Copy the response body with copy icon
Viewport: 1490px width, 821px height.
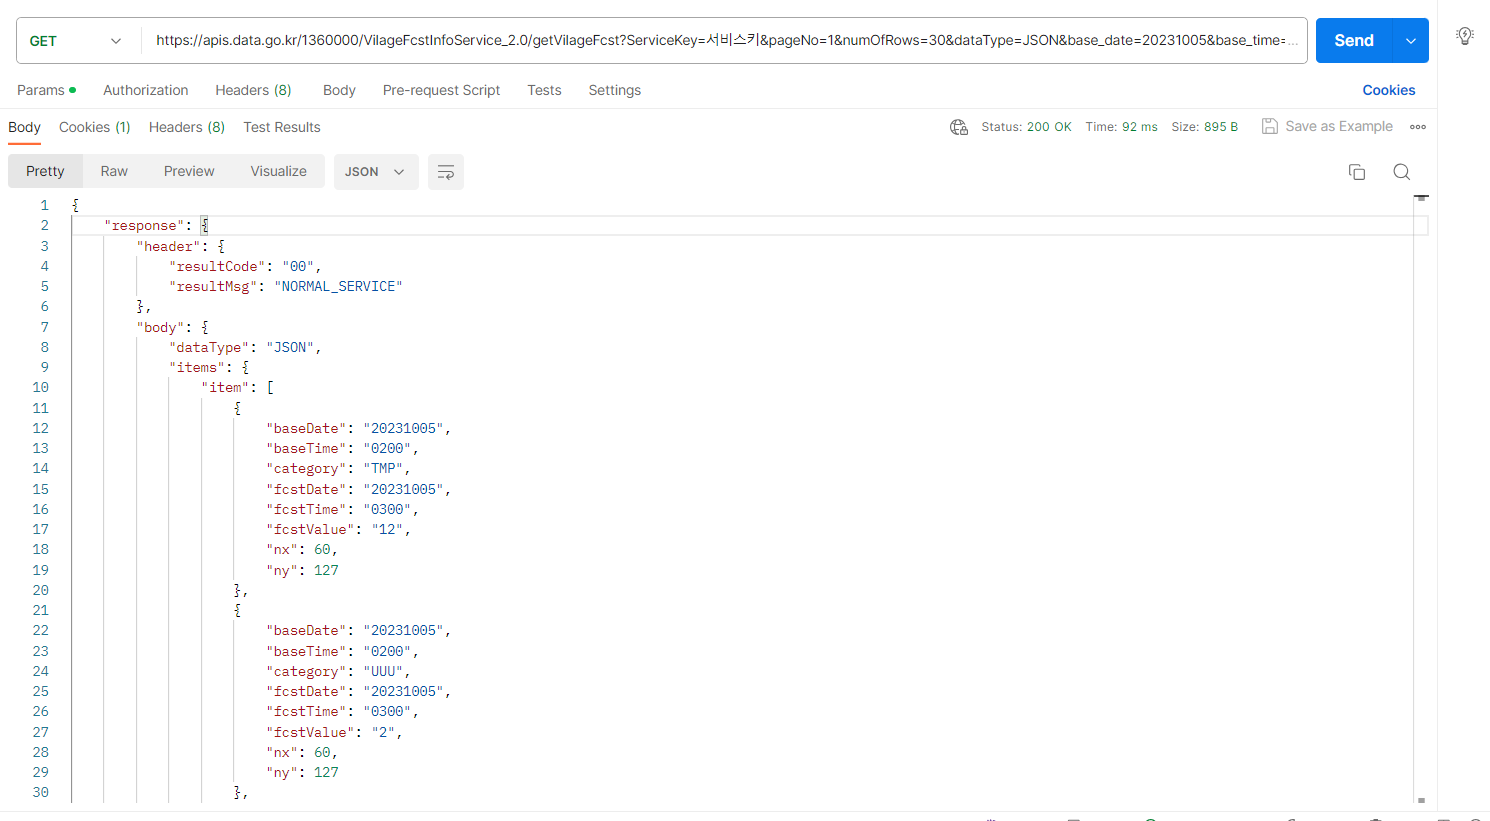(1357, 172)
